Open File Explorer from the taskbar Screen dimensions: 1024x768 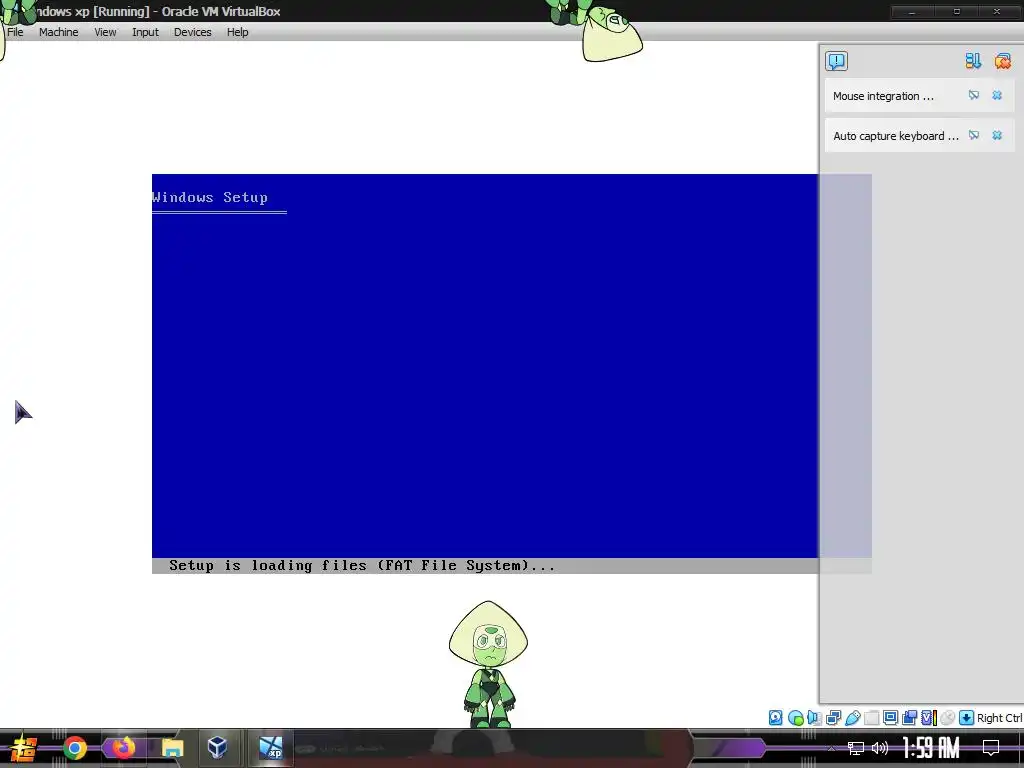click(172, 748)
